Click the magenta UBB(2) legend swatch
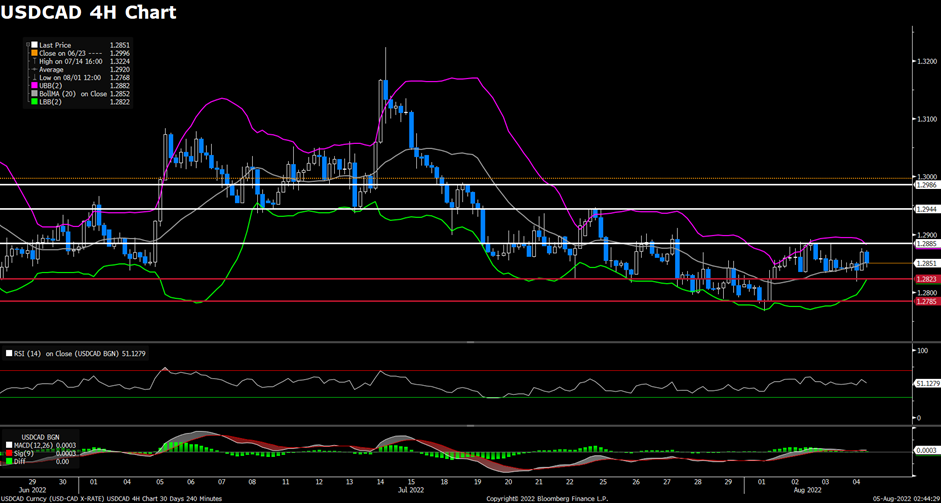Viewport: 941px width, 503px height. click(33, 85)
